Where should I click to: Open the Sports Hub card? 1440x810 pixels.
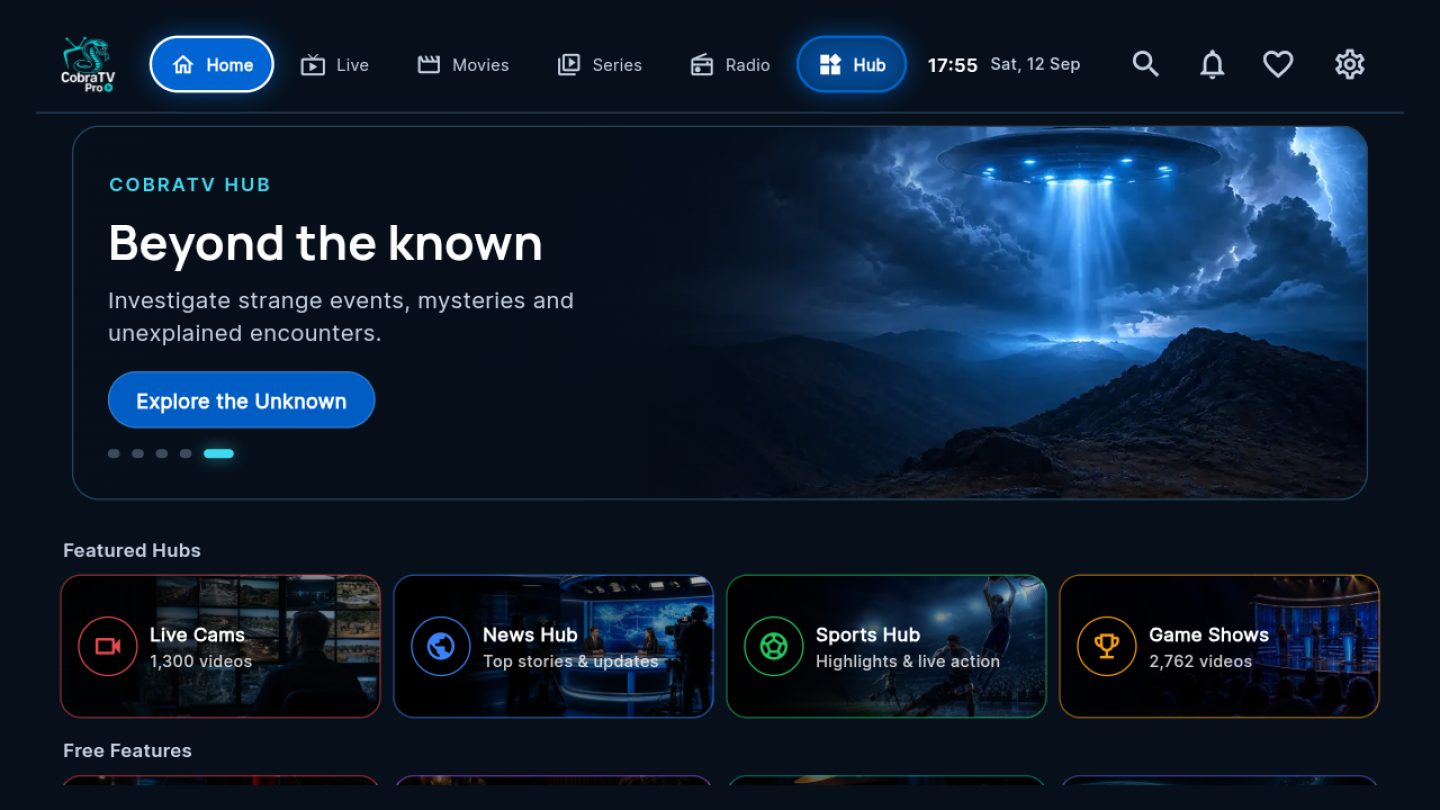(x=887, y=646)
